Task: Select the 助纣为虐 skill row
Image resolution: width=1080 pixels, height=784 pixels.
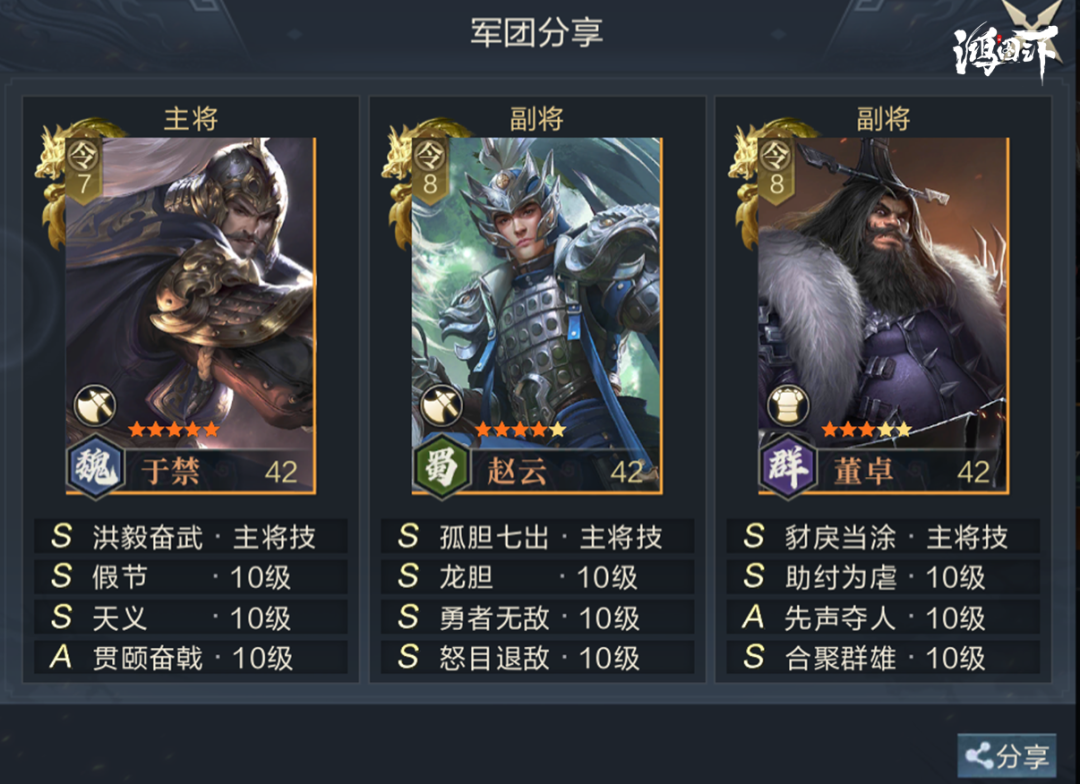Action: click(x=884, y=577)
